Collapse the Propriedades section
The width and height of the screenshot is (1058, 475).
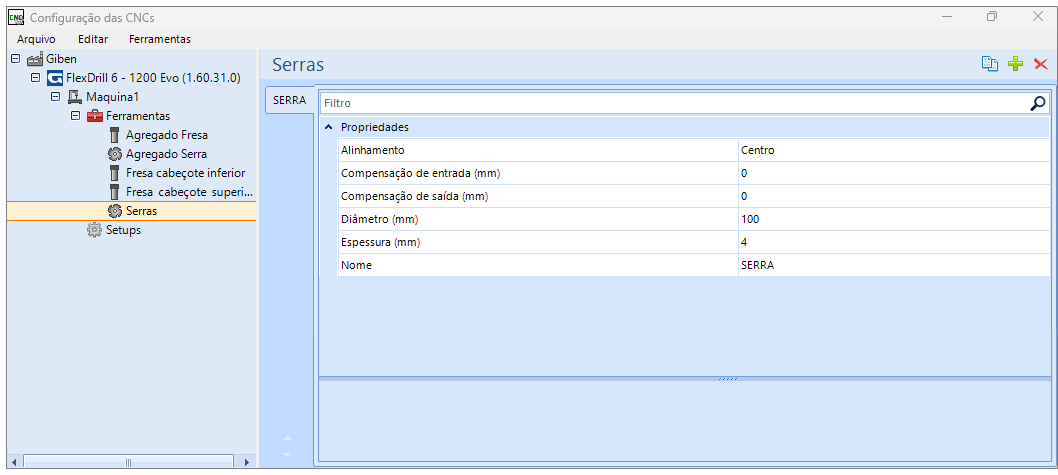tap(328, 127)
